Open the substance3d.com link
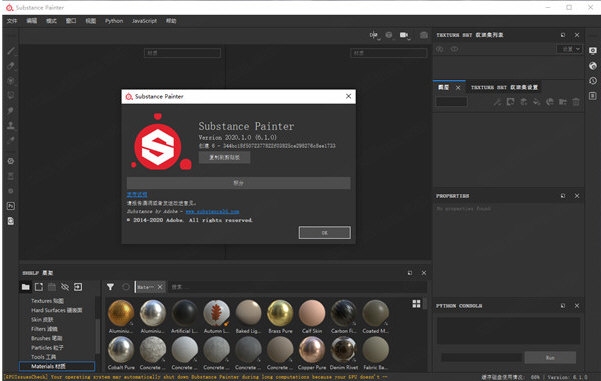The width and height of the screenshot is (601, 381). (212, 211)
